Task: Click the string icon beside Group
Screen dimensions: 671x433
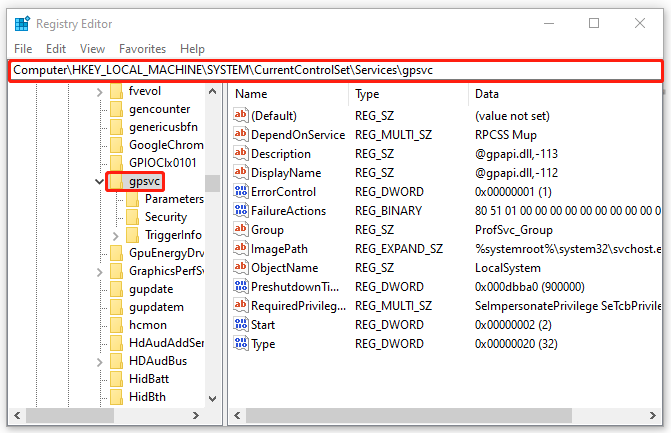Action: tap(241, 229)
